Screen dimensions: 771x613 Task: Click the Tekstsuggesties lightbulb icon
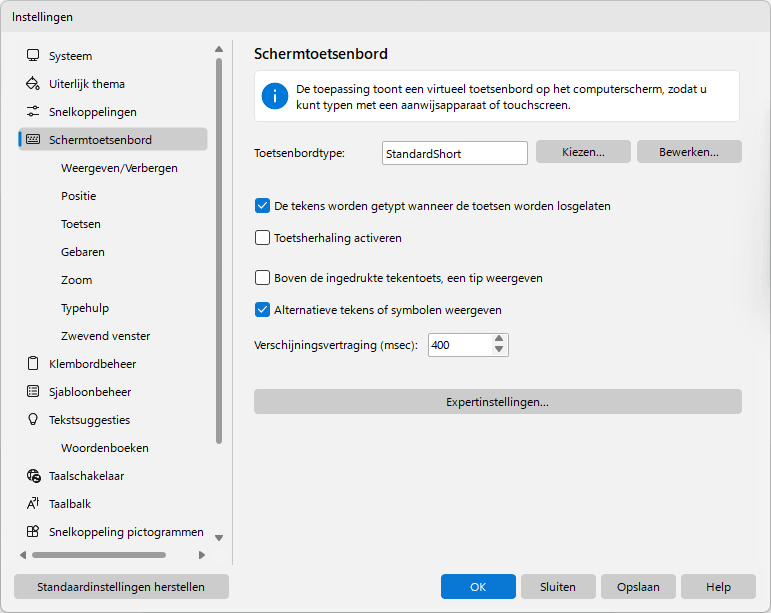(x=33, y=420)
